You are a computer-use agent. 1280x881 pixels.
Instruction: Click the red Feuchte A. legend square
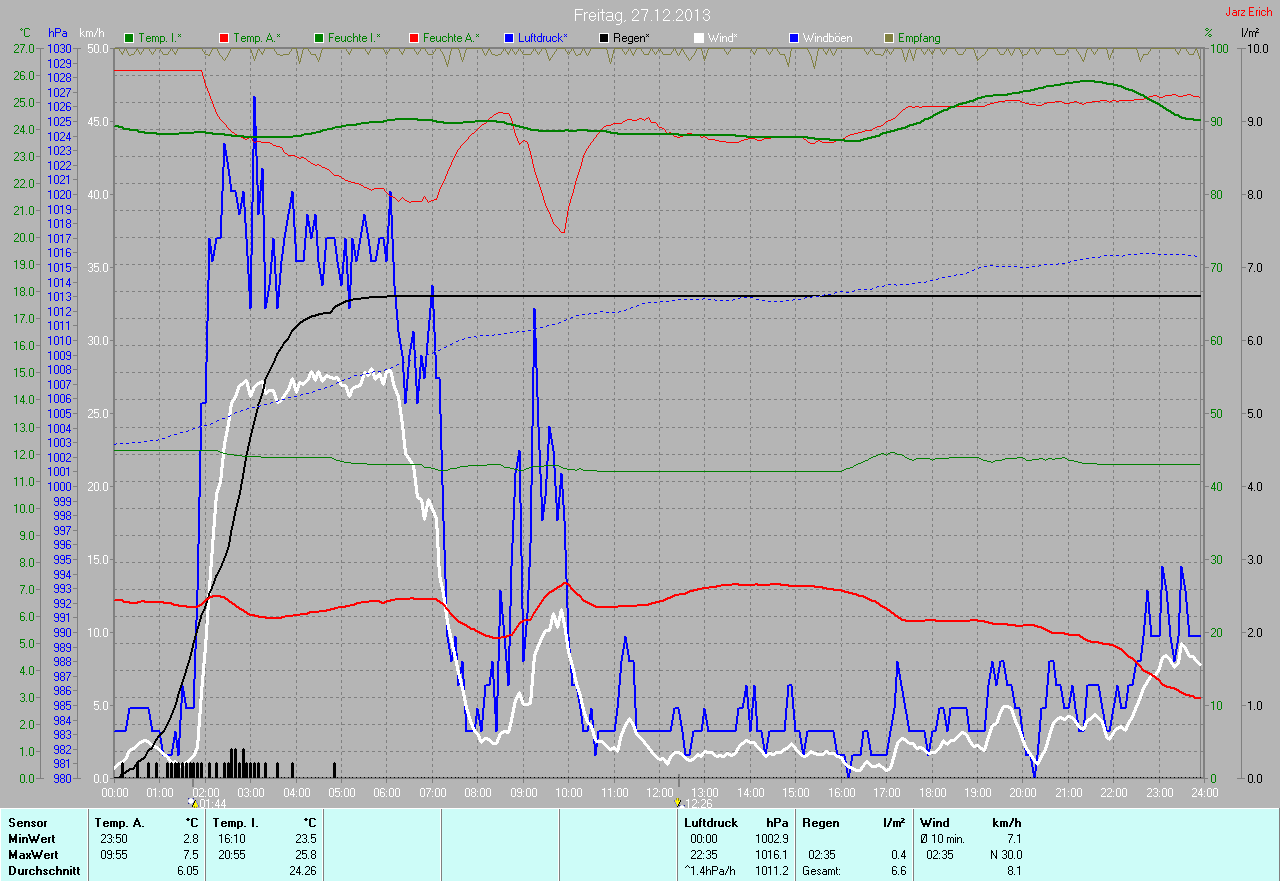click(412, 38)
